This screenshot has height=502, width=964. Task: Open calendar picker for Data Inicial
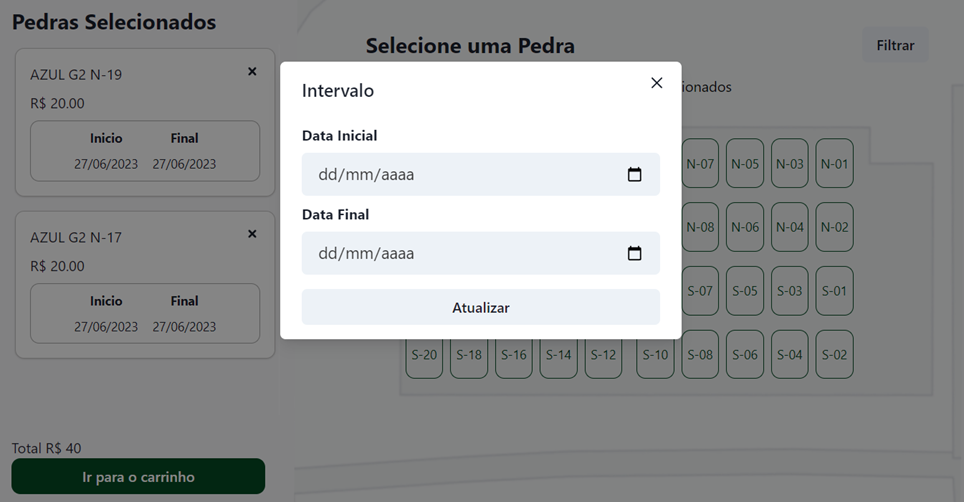click(x=634, y=175)
